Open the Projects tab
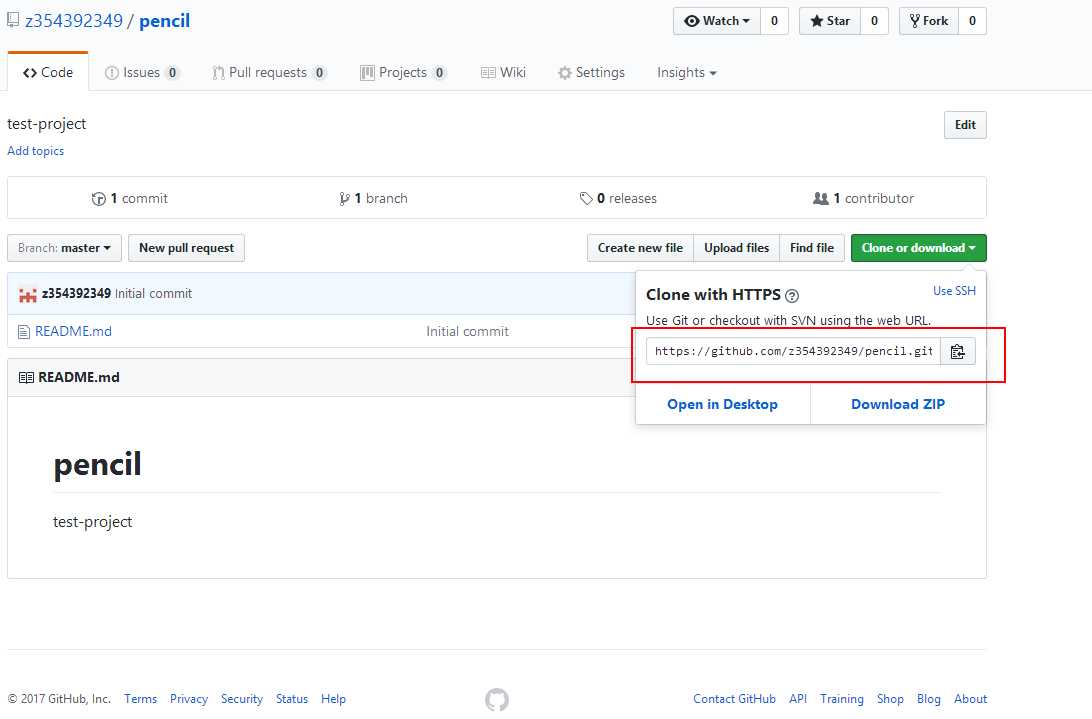Screen dimensions: 1092x719 coord(403,72)
